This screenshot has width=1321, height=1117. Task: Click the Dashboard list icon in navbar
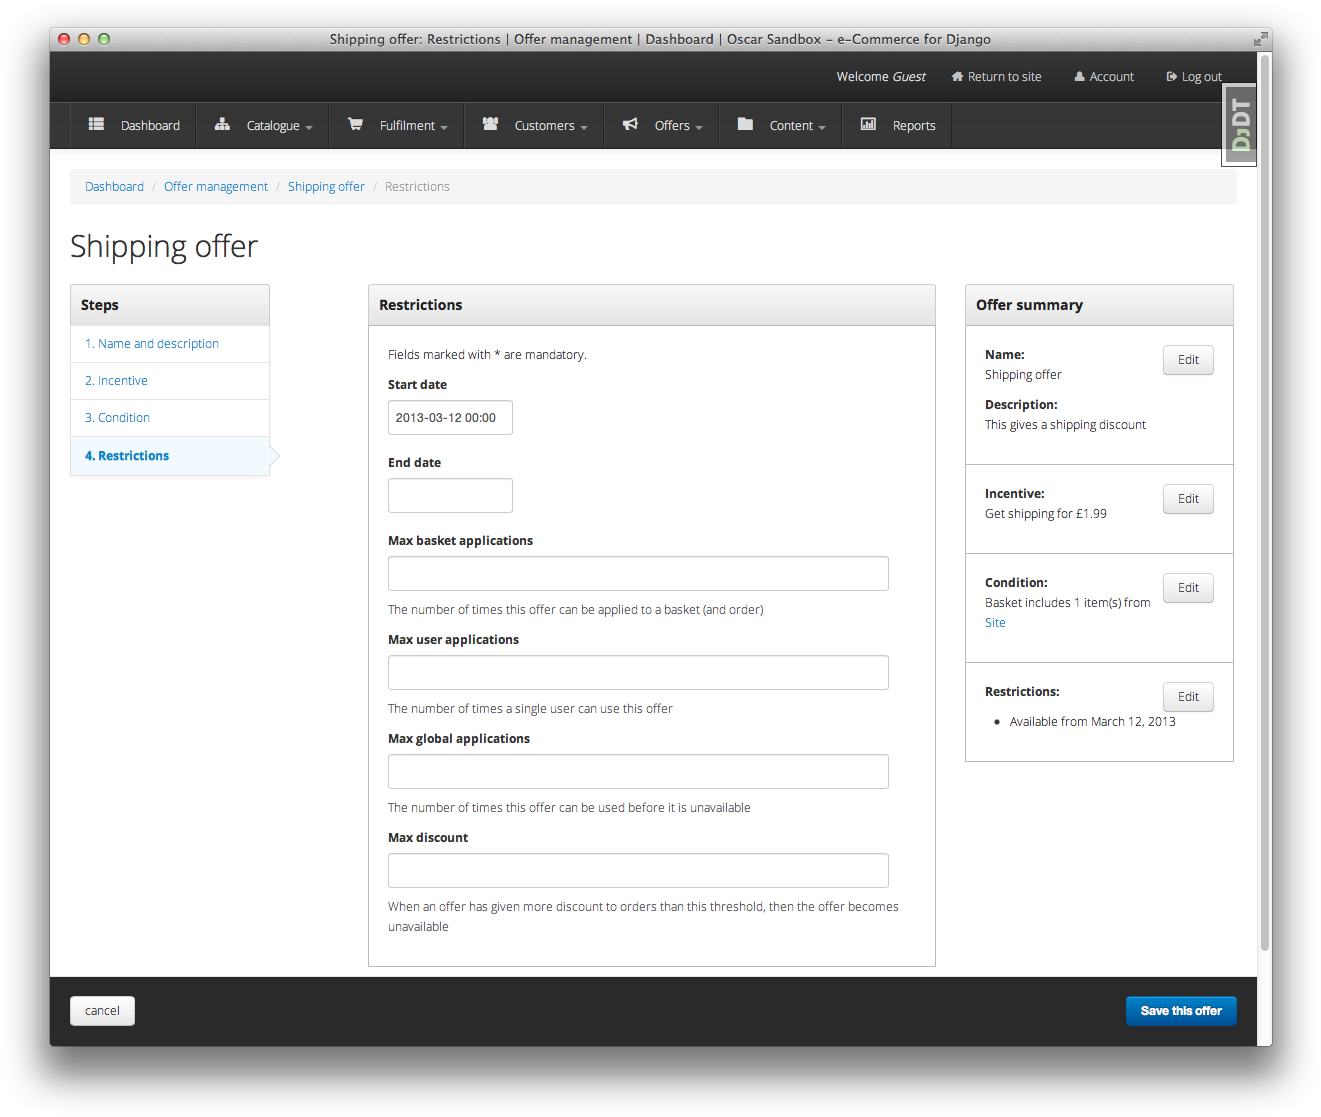coord(96,124)
